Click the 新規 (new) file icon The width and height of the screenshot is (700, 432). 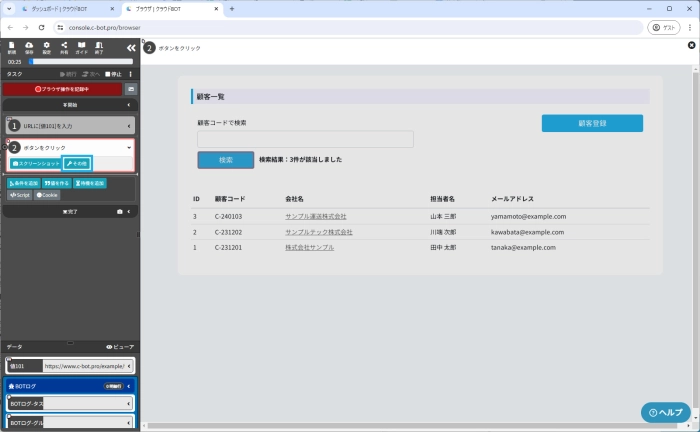pos(11,46)
